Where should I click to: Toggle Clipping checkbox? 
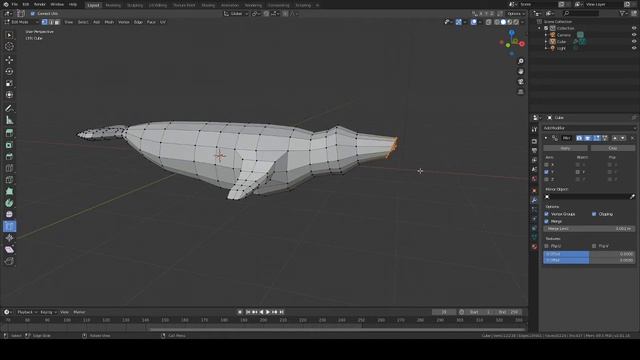click(x=594, y=214)
